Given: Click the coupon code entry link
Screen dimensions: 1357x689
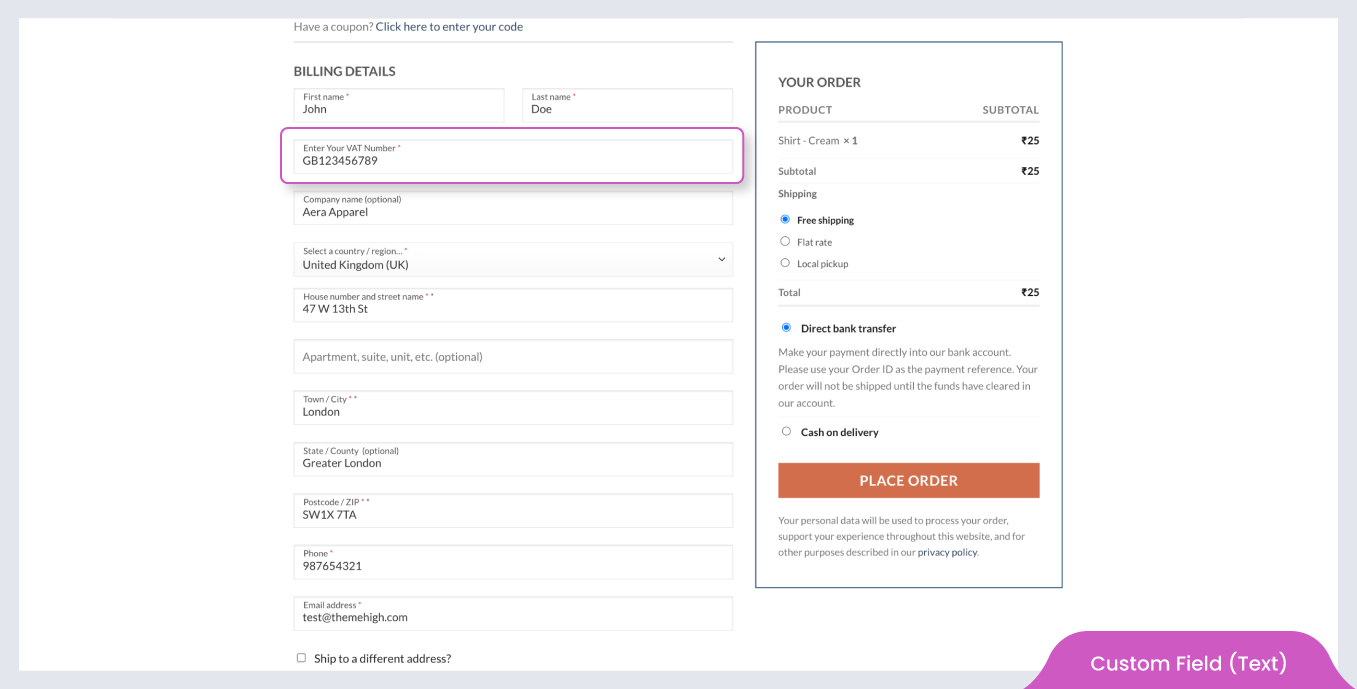Looking at the screenshot, I should 449,27.
